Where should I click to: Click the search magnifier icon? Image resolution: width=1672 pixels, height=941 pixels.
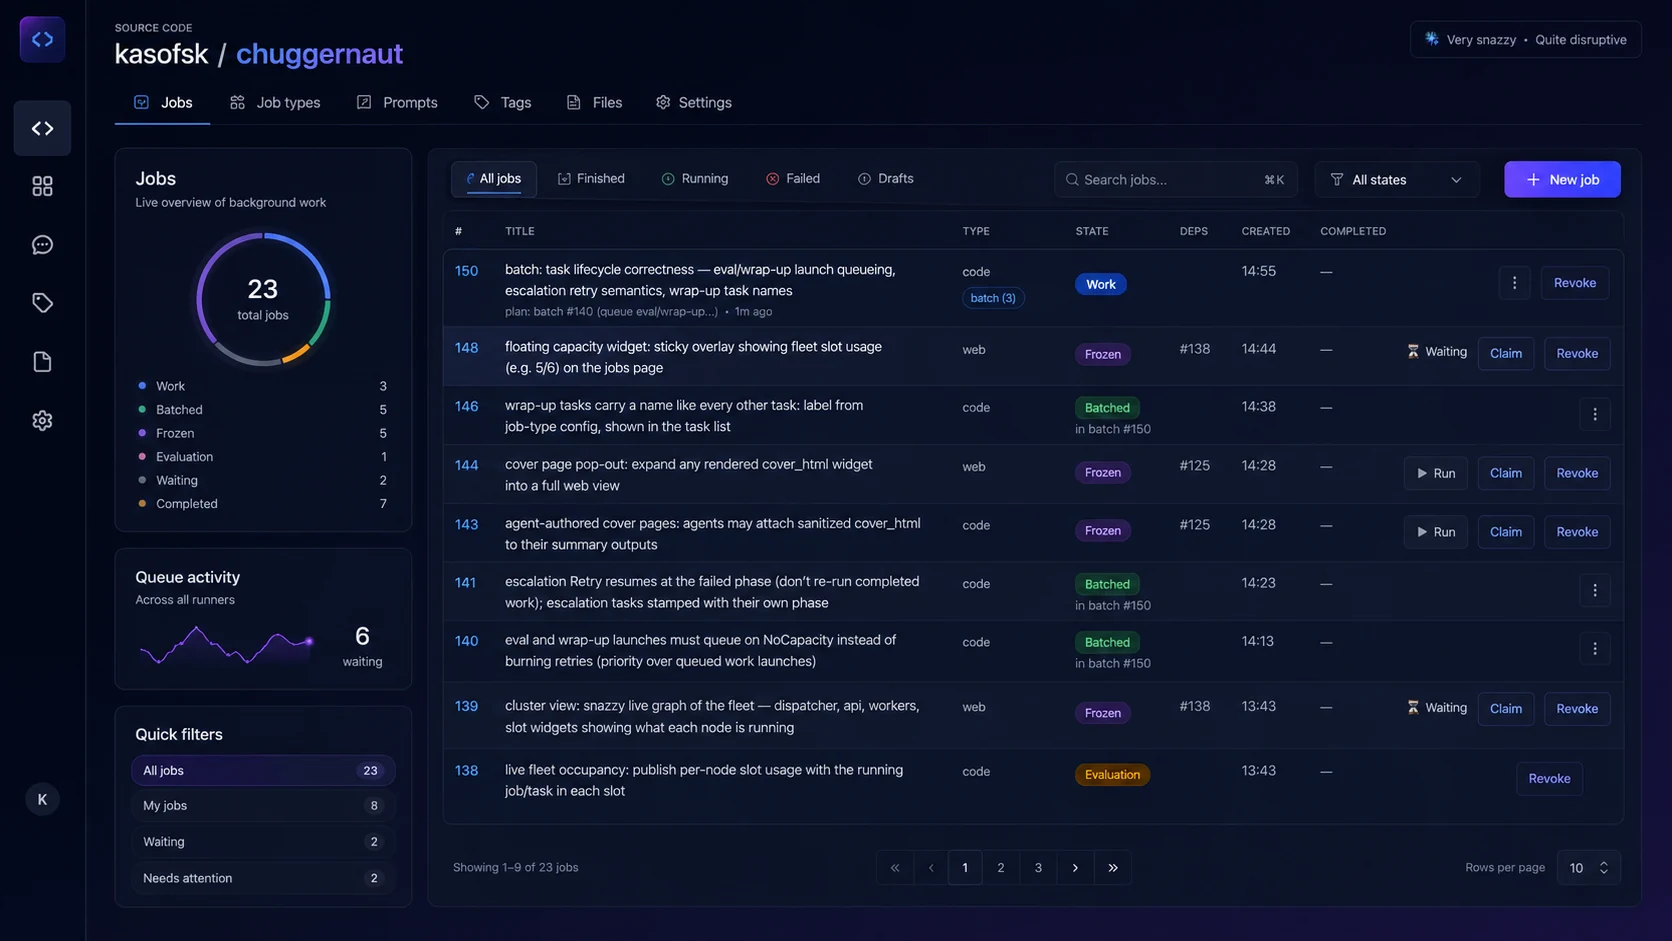pos(1072,180)
